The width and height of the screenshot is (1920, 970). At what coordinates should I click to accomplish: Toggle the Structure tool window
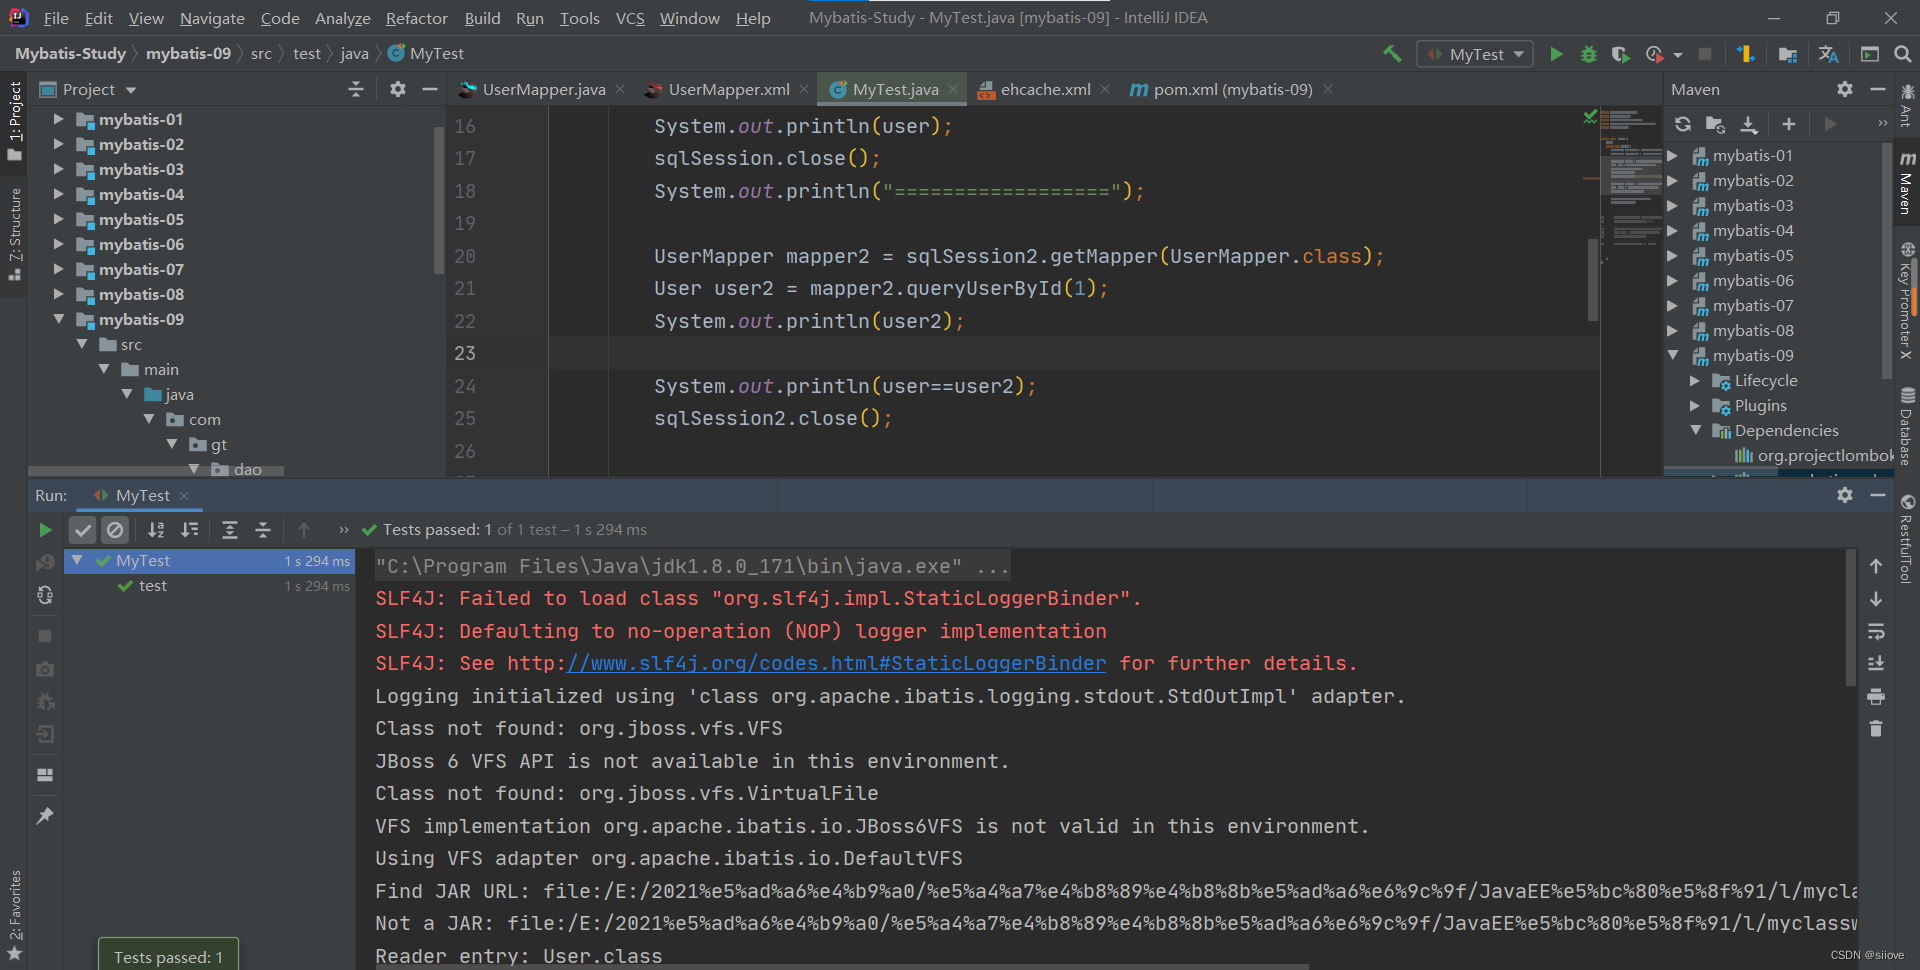point(14,234)
